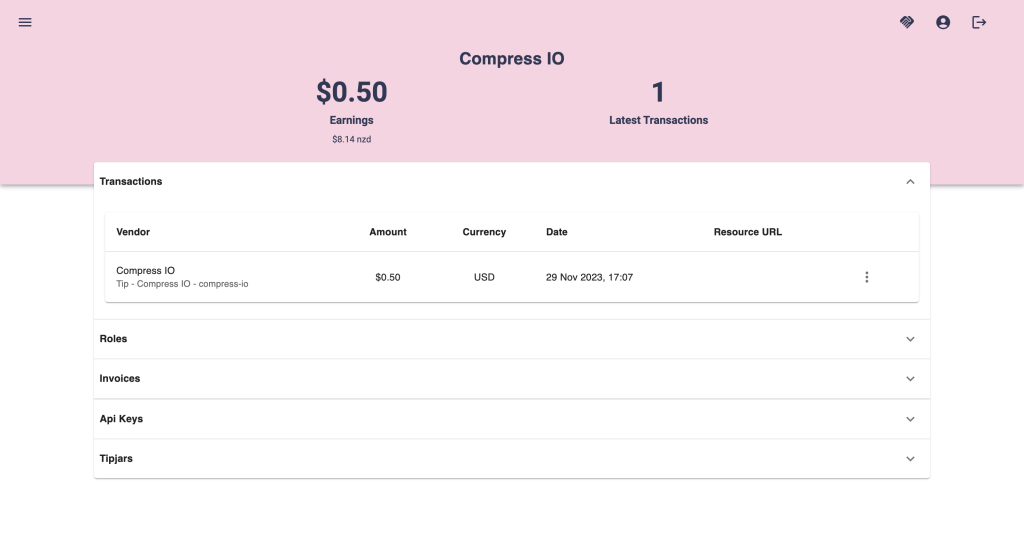This screenshot has height=559, width=1024.
Task: Open three-dot menu for Compress IO transaction
Action: (866, 277)
